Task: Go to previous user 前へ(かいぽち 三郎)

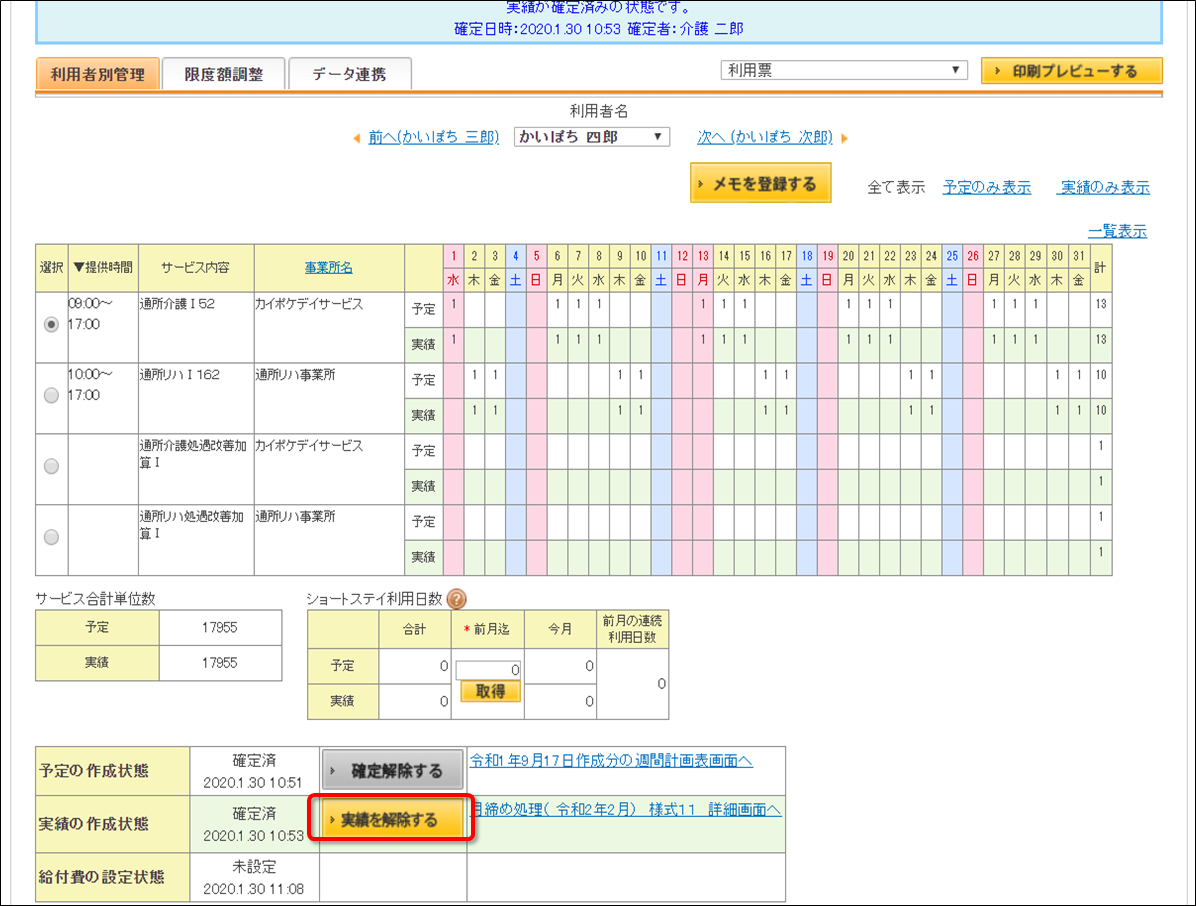Action: tap(433, 137)
